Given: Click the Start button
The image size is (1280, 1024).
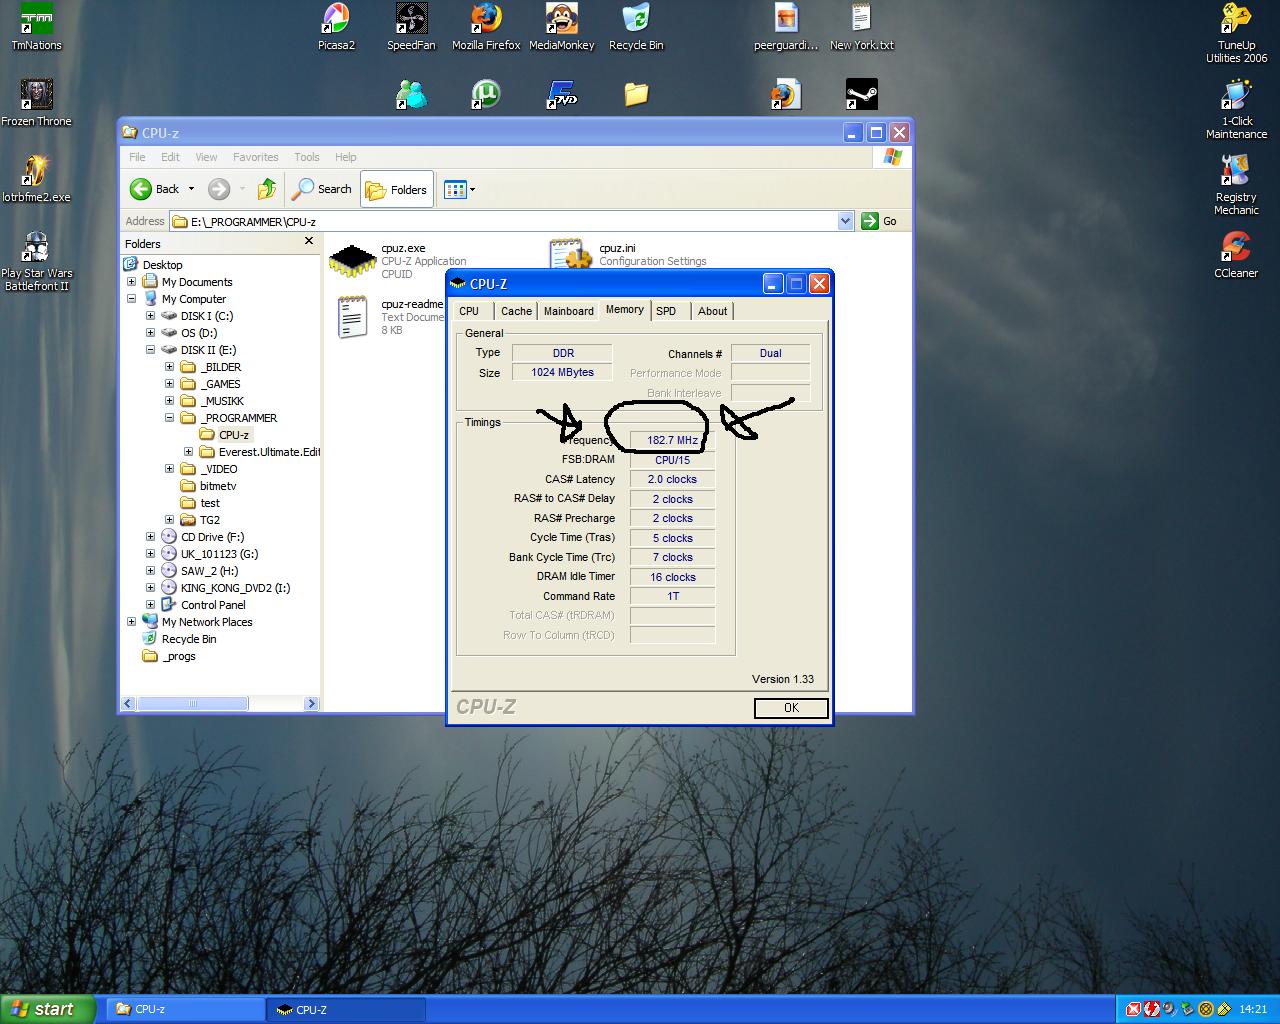Looking at the screenshot, I should click(x=47, y=1009).
